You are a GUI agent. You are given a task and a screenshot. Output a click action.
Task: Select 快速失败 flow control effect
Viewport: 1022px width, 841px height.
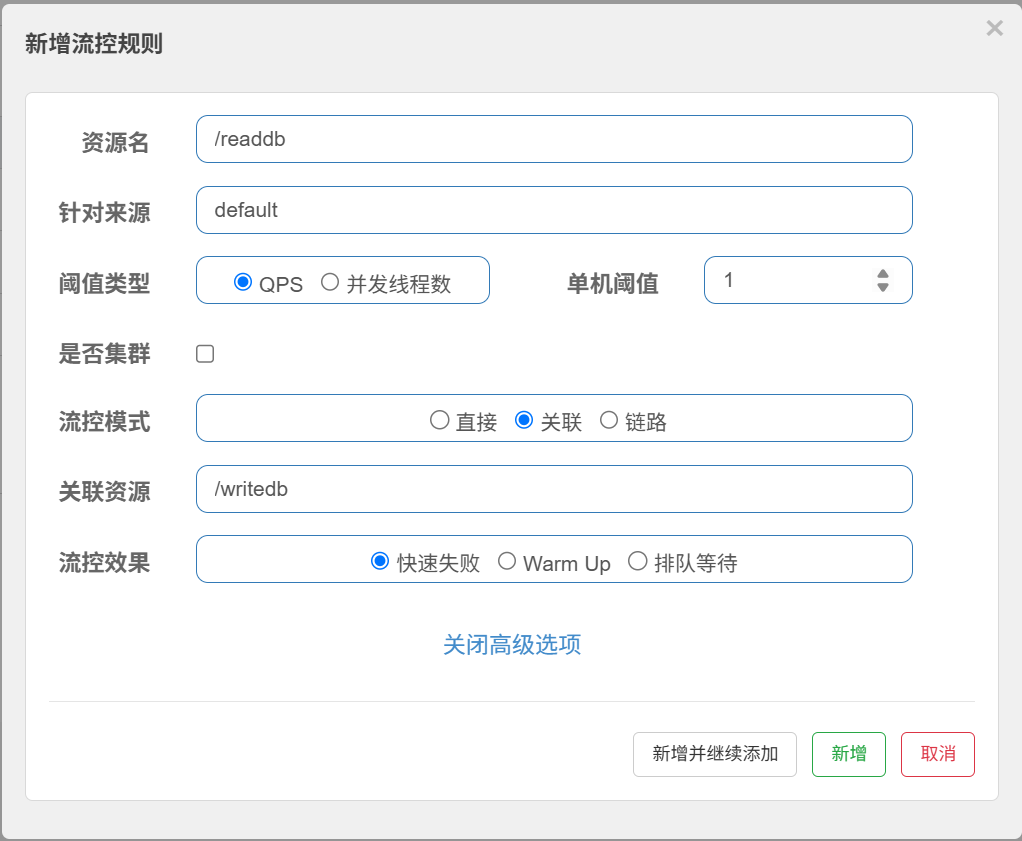[380, 561]
